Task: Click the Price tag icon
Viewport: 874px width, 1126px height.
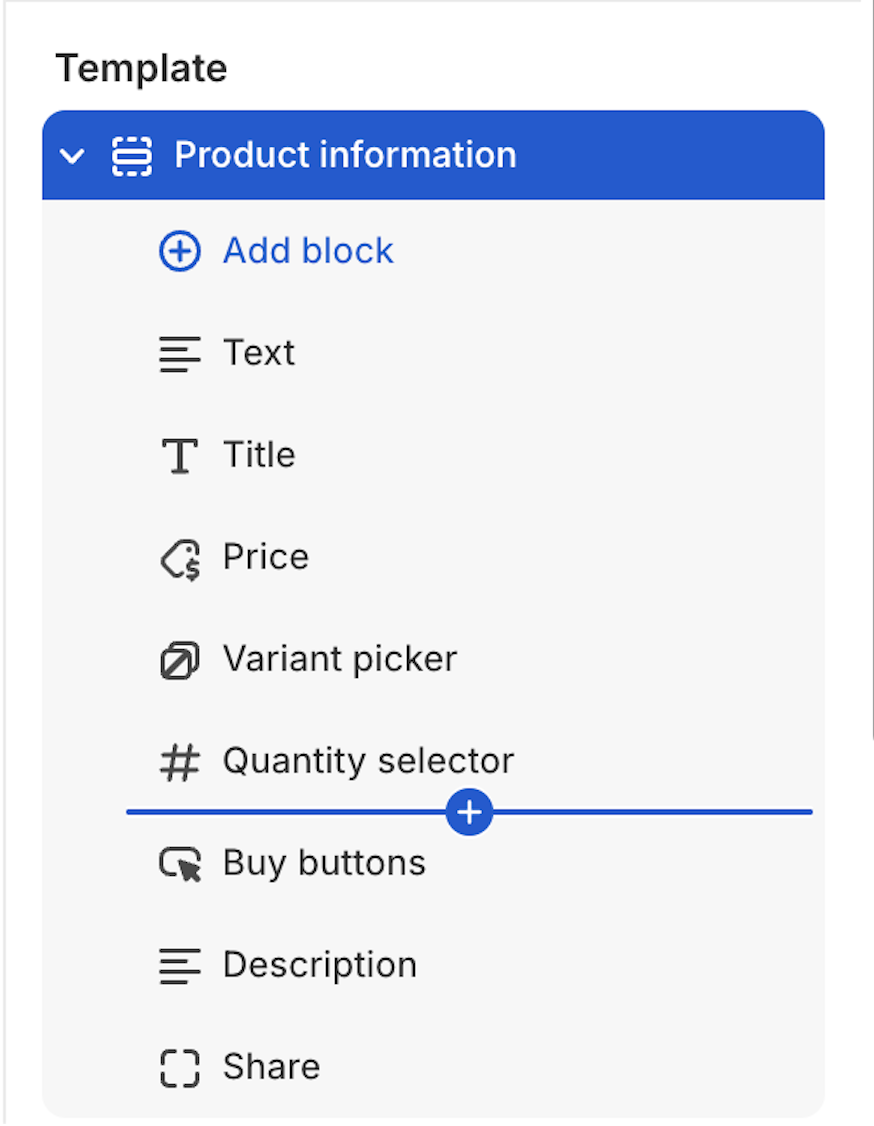Action: pos(180,558)
